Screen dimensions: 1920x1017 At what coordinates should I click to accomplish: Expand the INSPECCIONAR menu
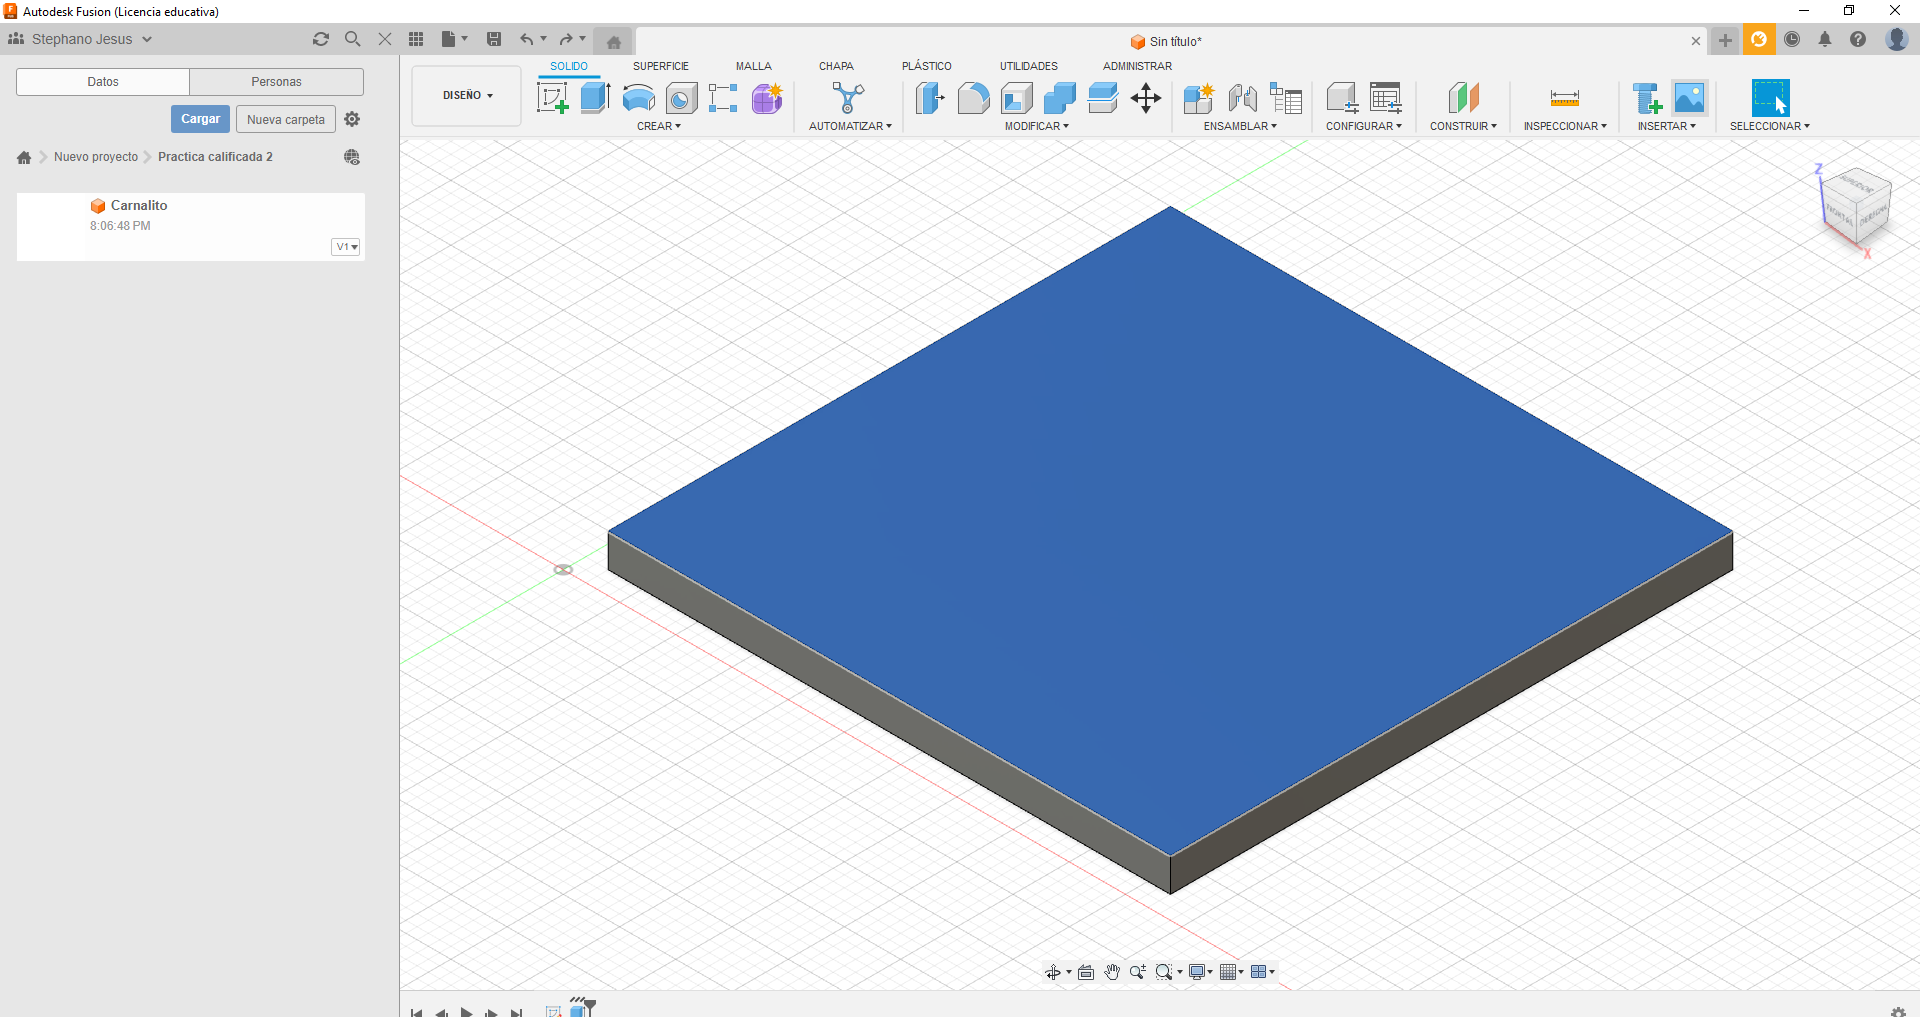[x=1565, y=126]
